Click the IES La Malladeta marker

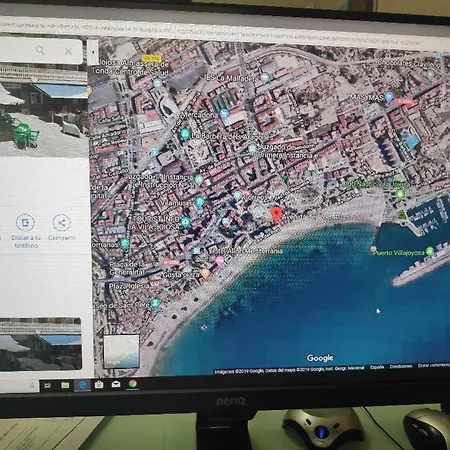tap(265, 78)
